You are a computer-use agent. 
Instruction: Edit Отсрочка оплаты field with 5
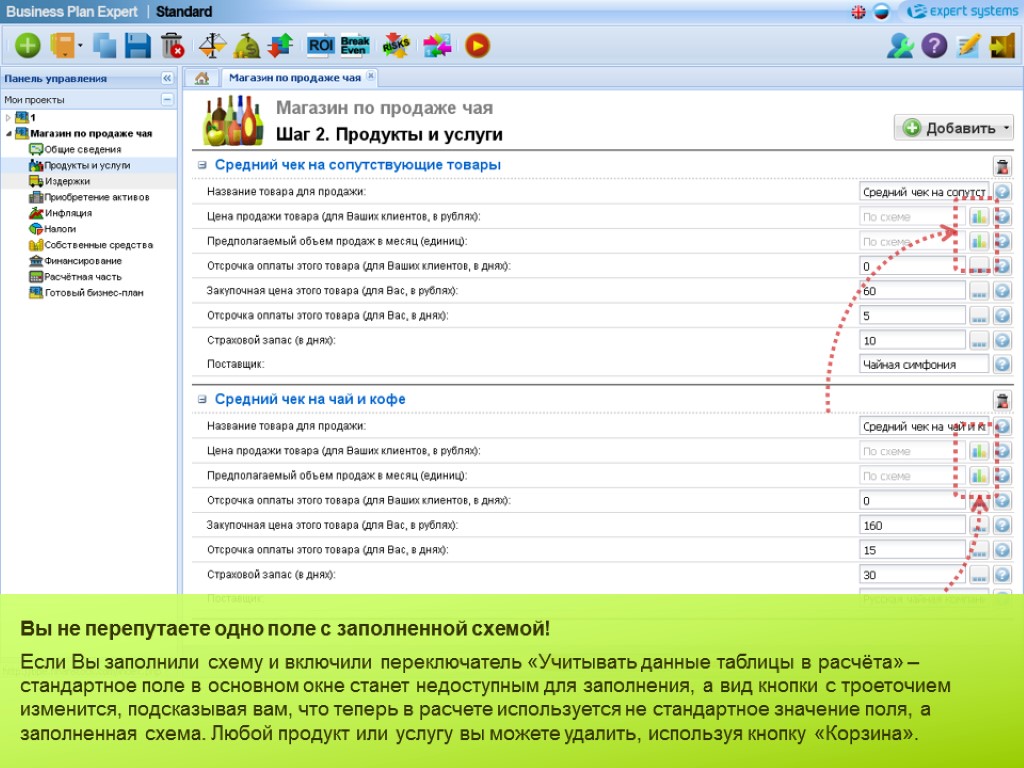(912, 315)
